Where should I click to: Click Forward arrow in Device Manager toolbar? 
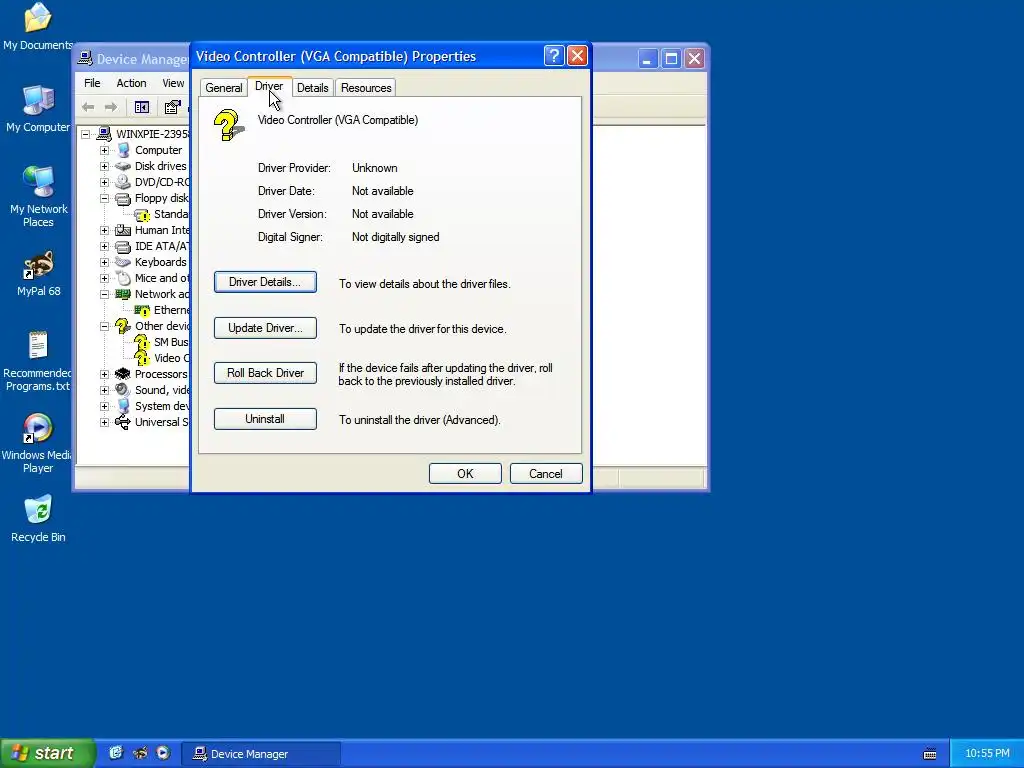pos(111,107)
